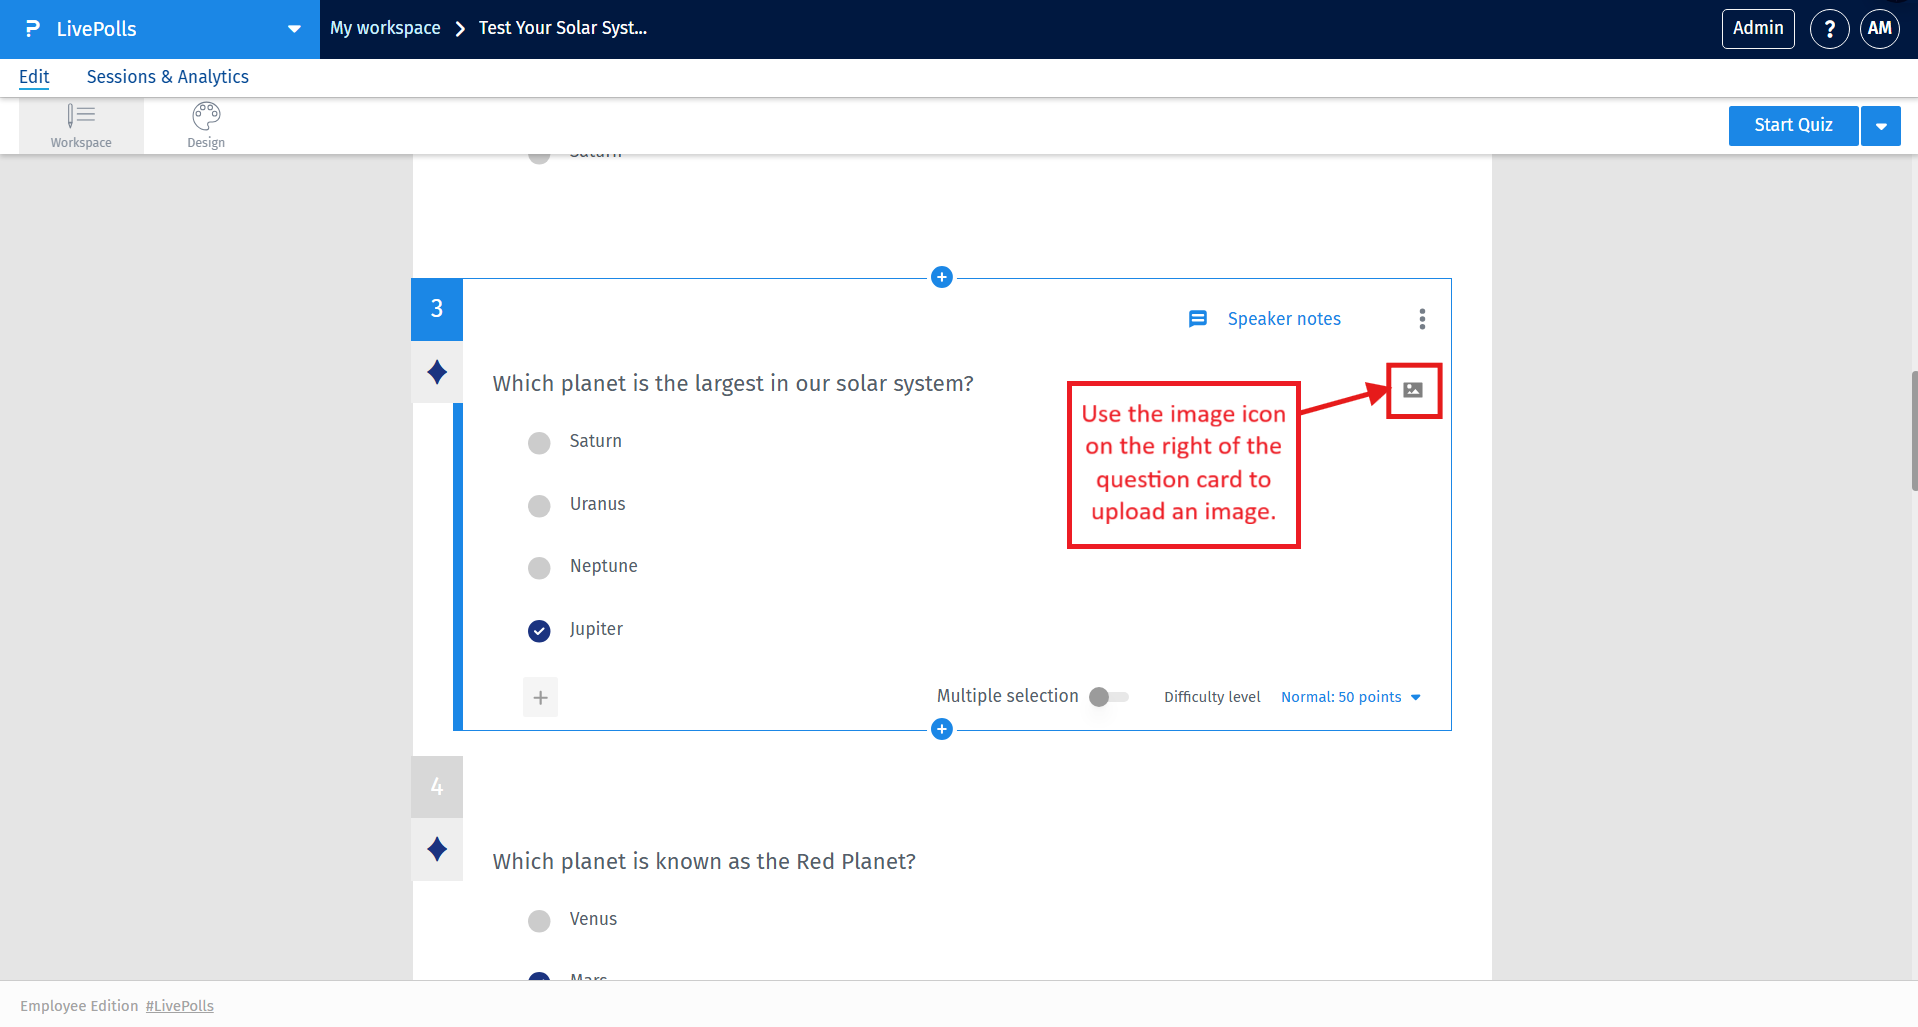
Task: Click the image upload icon on question 3
Action: pos(1413,391)
